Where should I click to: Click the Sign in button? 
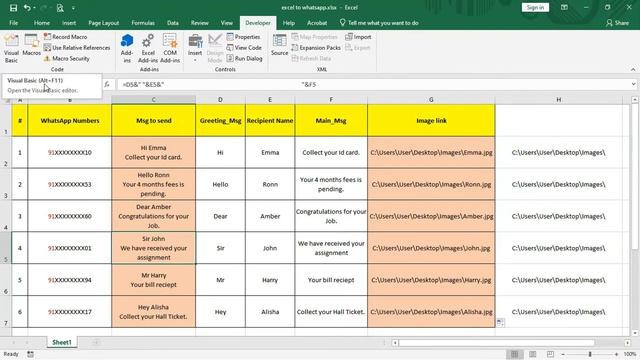point(535,7)
